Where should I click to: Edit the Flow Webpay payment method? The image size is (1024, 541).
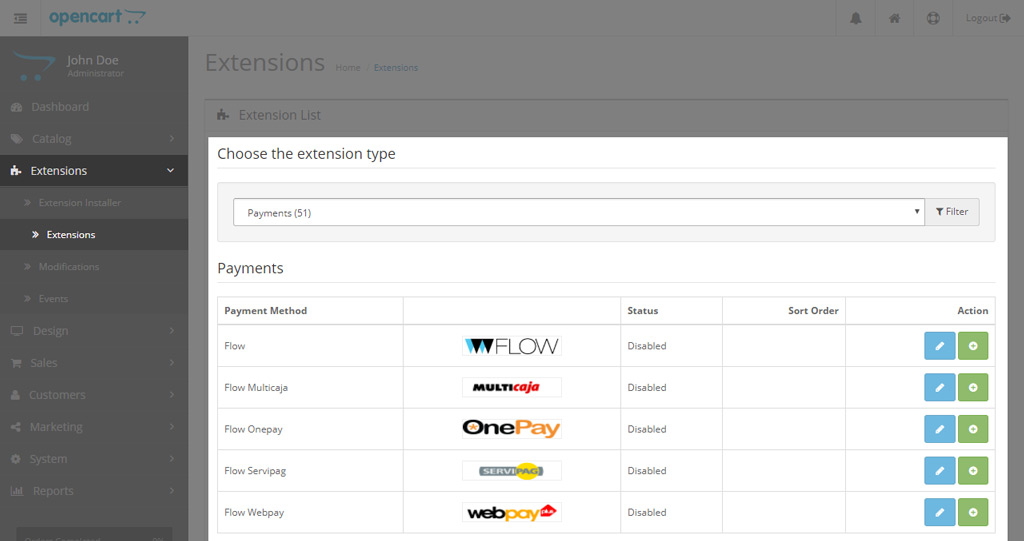[x=940, y=512]
